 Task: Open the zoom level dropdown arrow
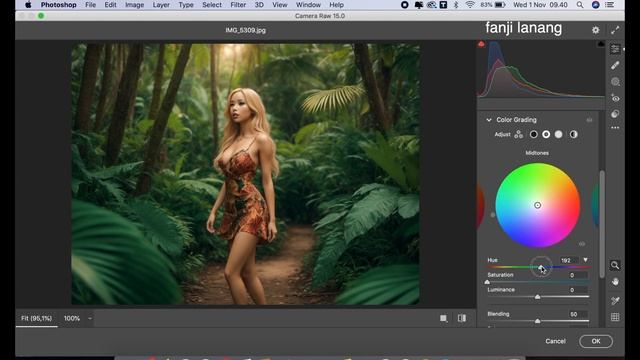tap(90, 318)
